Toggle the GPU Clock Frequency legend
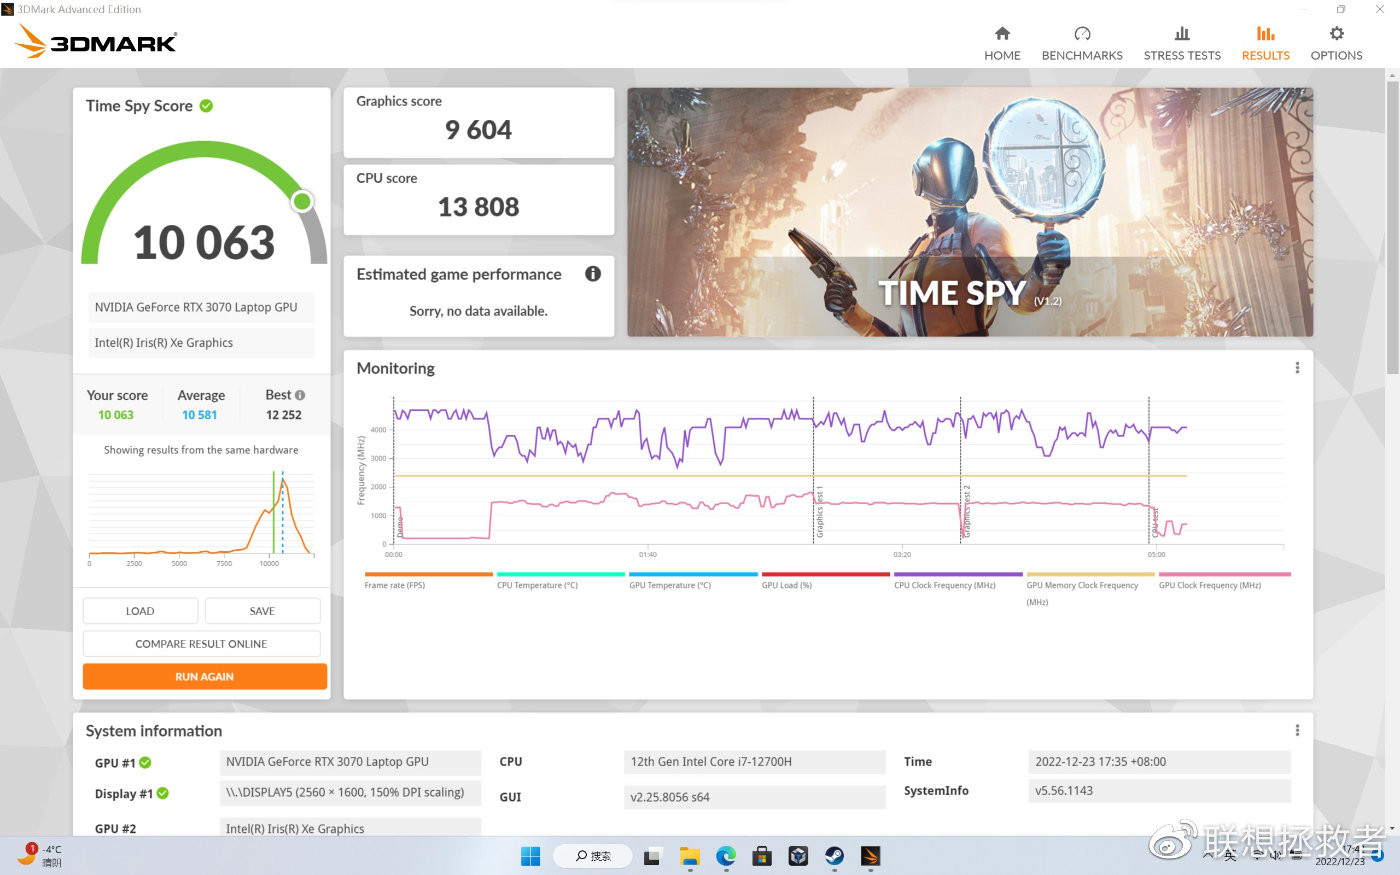Image resolution: width=1400 pixels, height=875 pixels. click(x=1223, y=581)
